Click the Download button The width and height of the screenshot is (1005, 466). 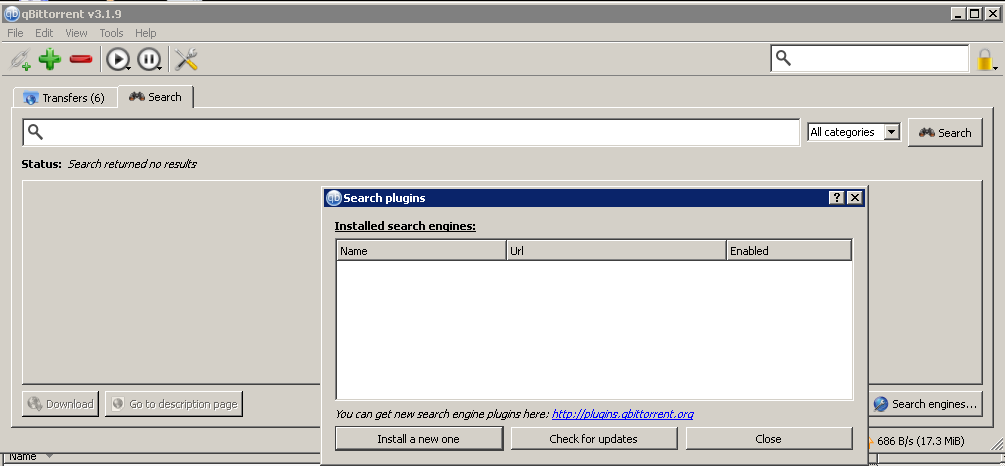61,404
